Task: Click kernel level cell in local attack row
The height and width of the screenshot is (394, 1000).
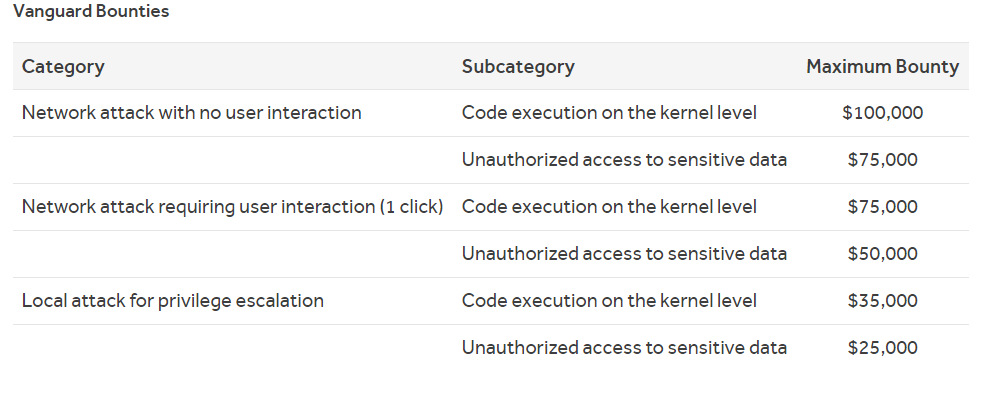Action: tap(609, 301)
